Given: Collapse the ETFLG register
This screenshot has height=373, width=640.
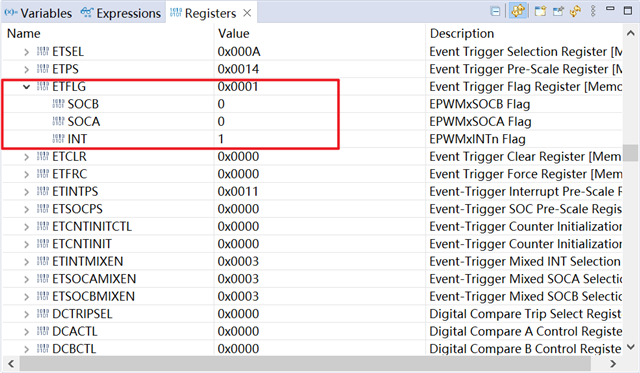Looking at the screenshot, I should click(x=27, y=87).
